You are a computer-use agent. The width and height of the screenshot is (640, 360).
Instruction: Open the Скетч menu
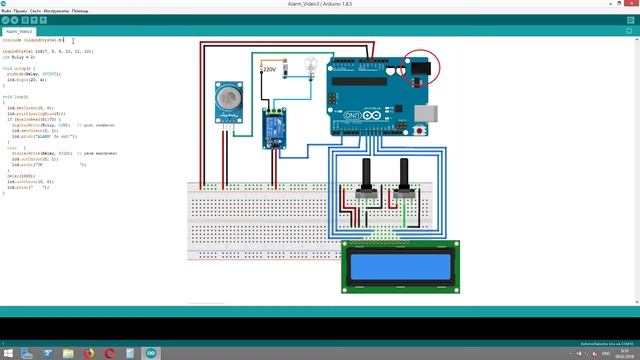(35, 11)
